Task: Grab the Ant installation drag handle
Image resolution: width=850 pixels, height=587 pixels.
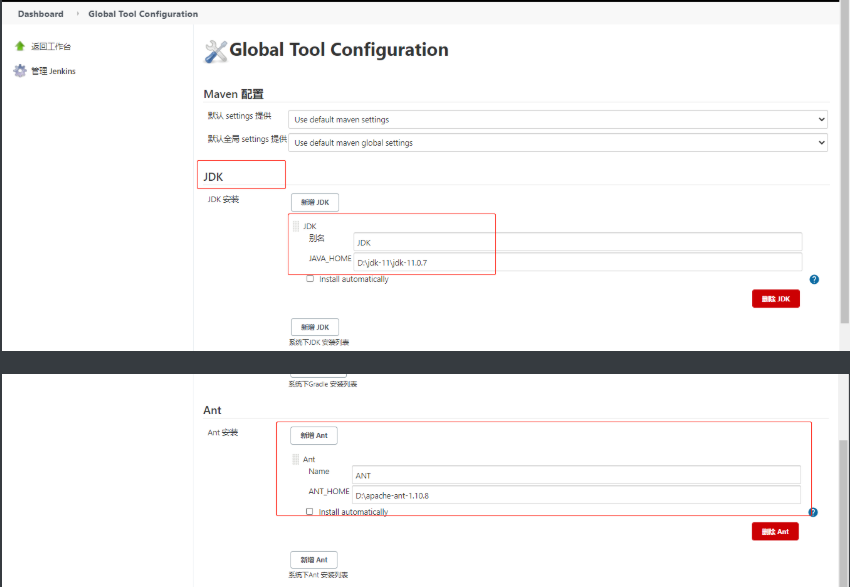Action: click(x=295, y=459)
